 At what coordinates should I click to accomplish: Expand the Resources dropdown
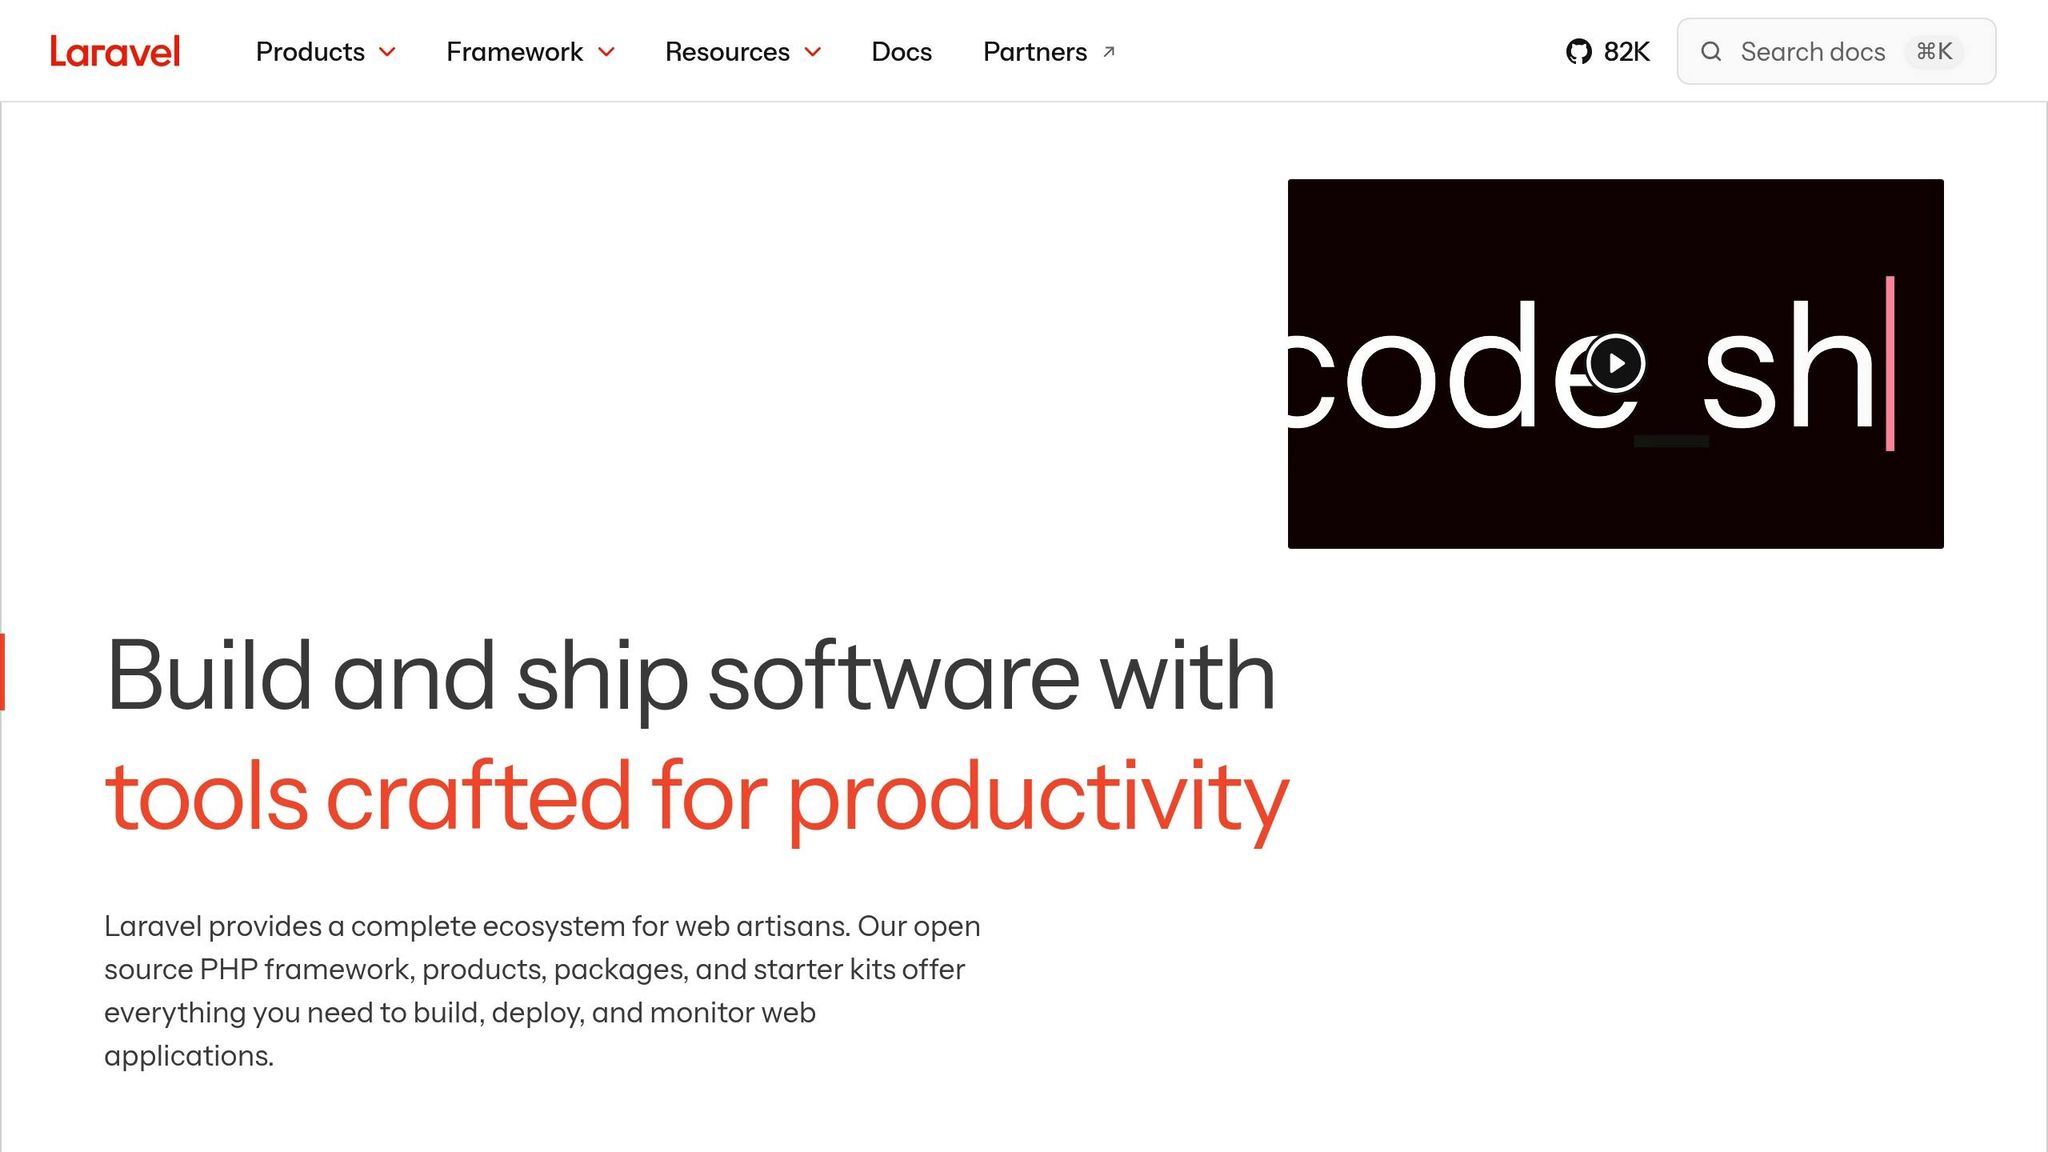[x=727, y=51]
